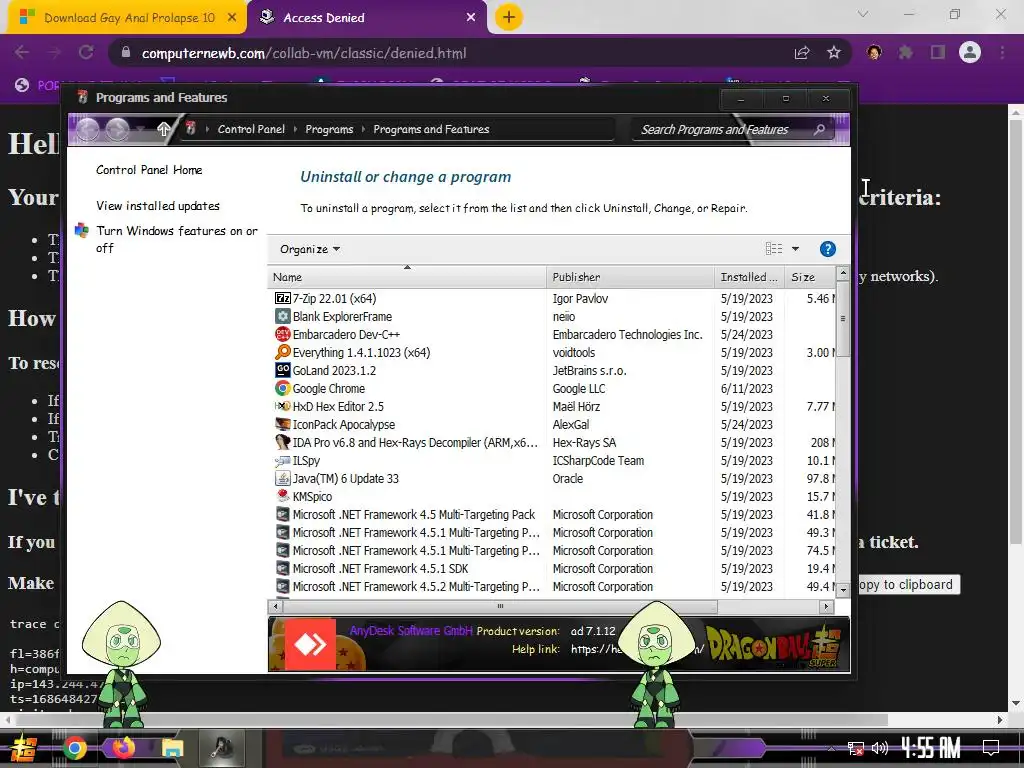Viewport: 1024px width, 768px height.
Task: Sort by the Size column header
Action: (810, 277)
